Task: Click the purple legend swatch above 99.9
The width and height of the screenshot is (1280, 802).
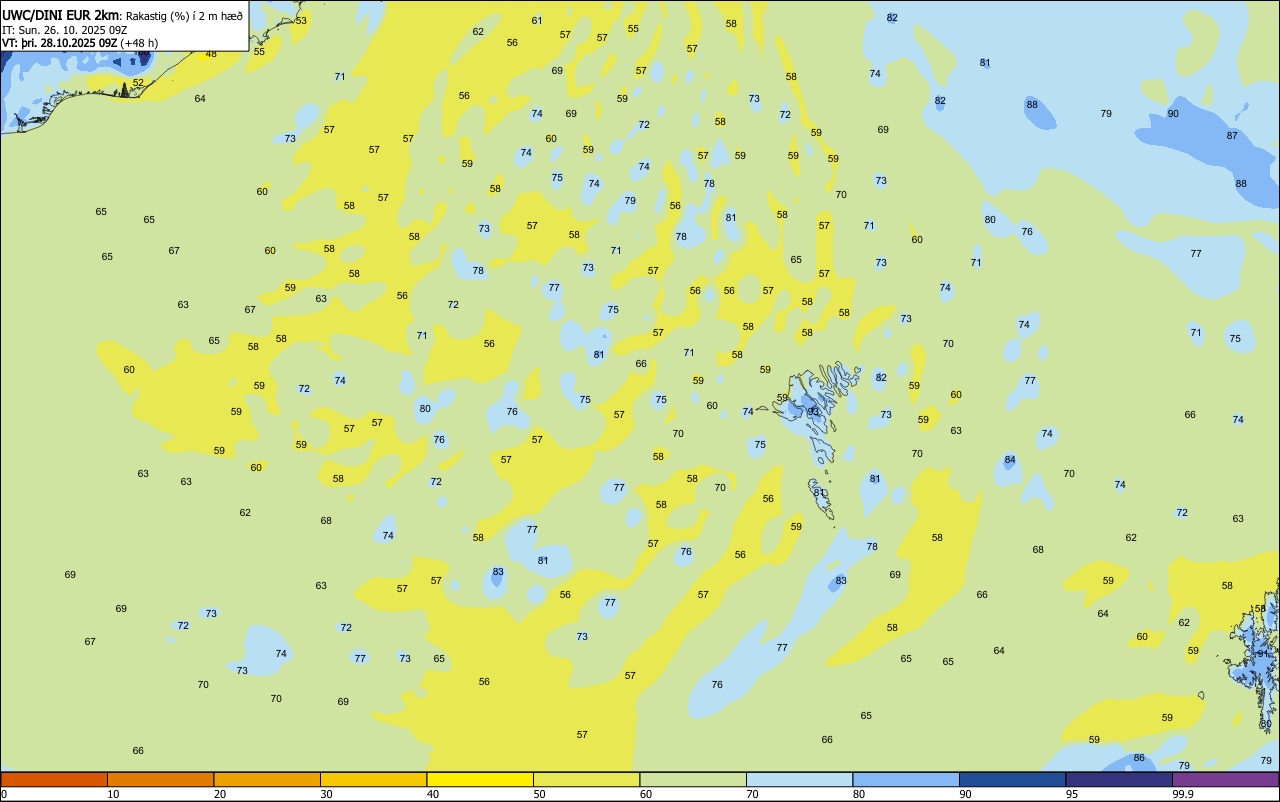Action: click(1225, 779)
